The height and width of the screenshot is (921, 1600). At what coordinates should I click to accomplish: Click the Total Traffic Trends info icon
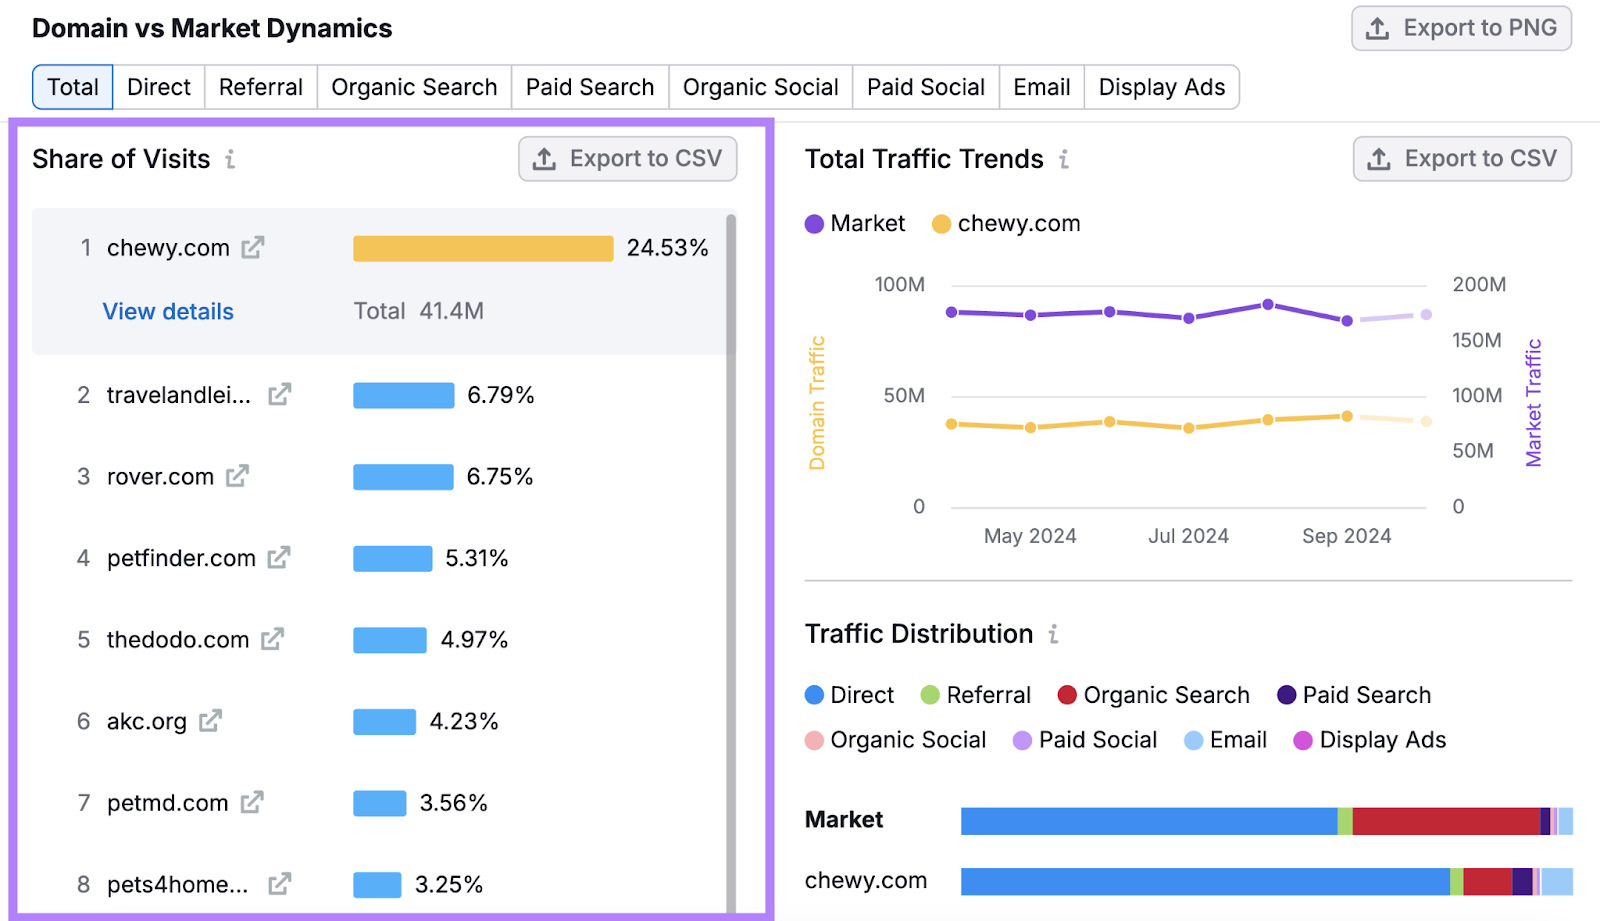coord(1065,159)
